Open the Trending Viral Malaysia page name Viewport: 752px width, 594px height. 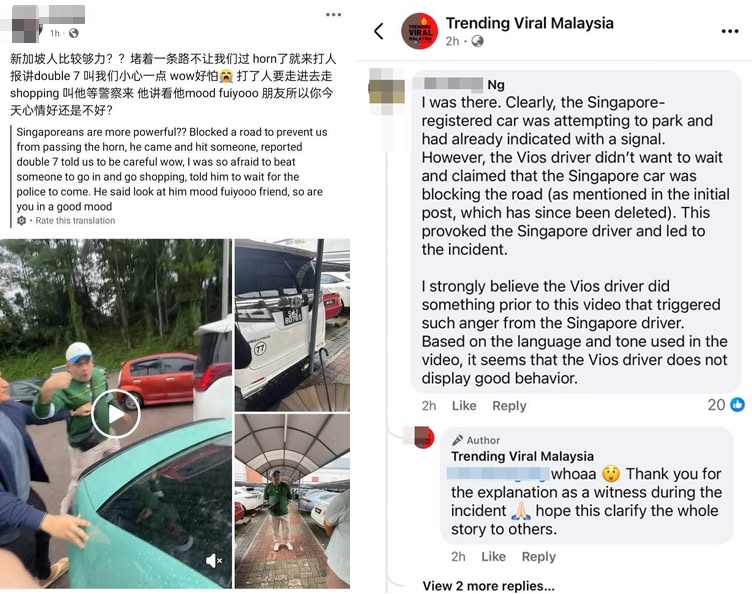click(529, 23)
